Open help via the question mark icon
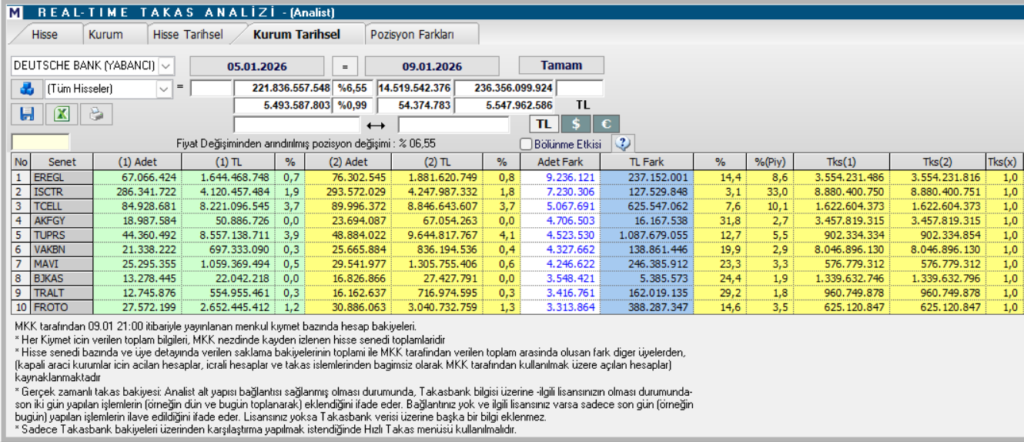 point(625,144)
